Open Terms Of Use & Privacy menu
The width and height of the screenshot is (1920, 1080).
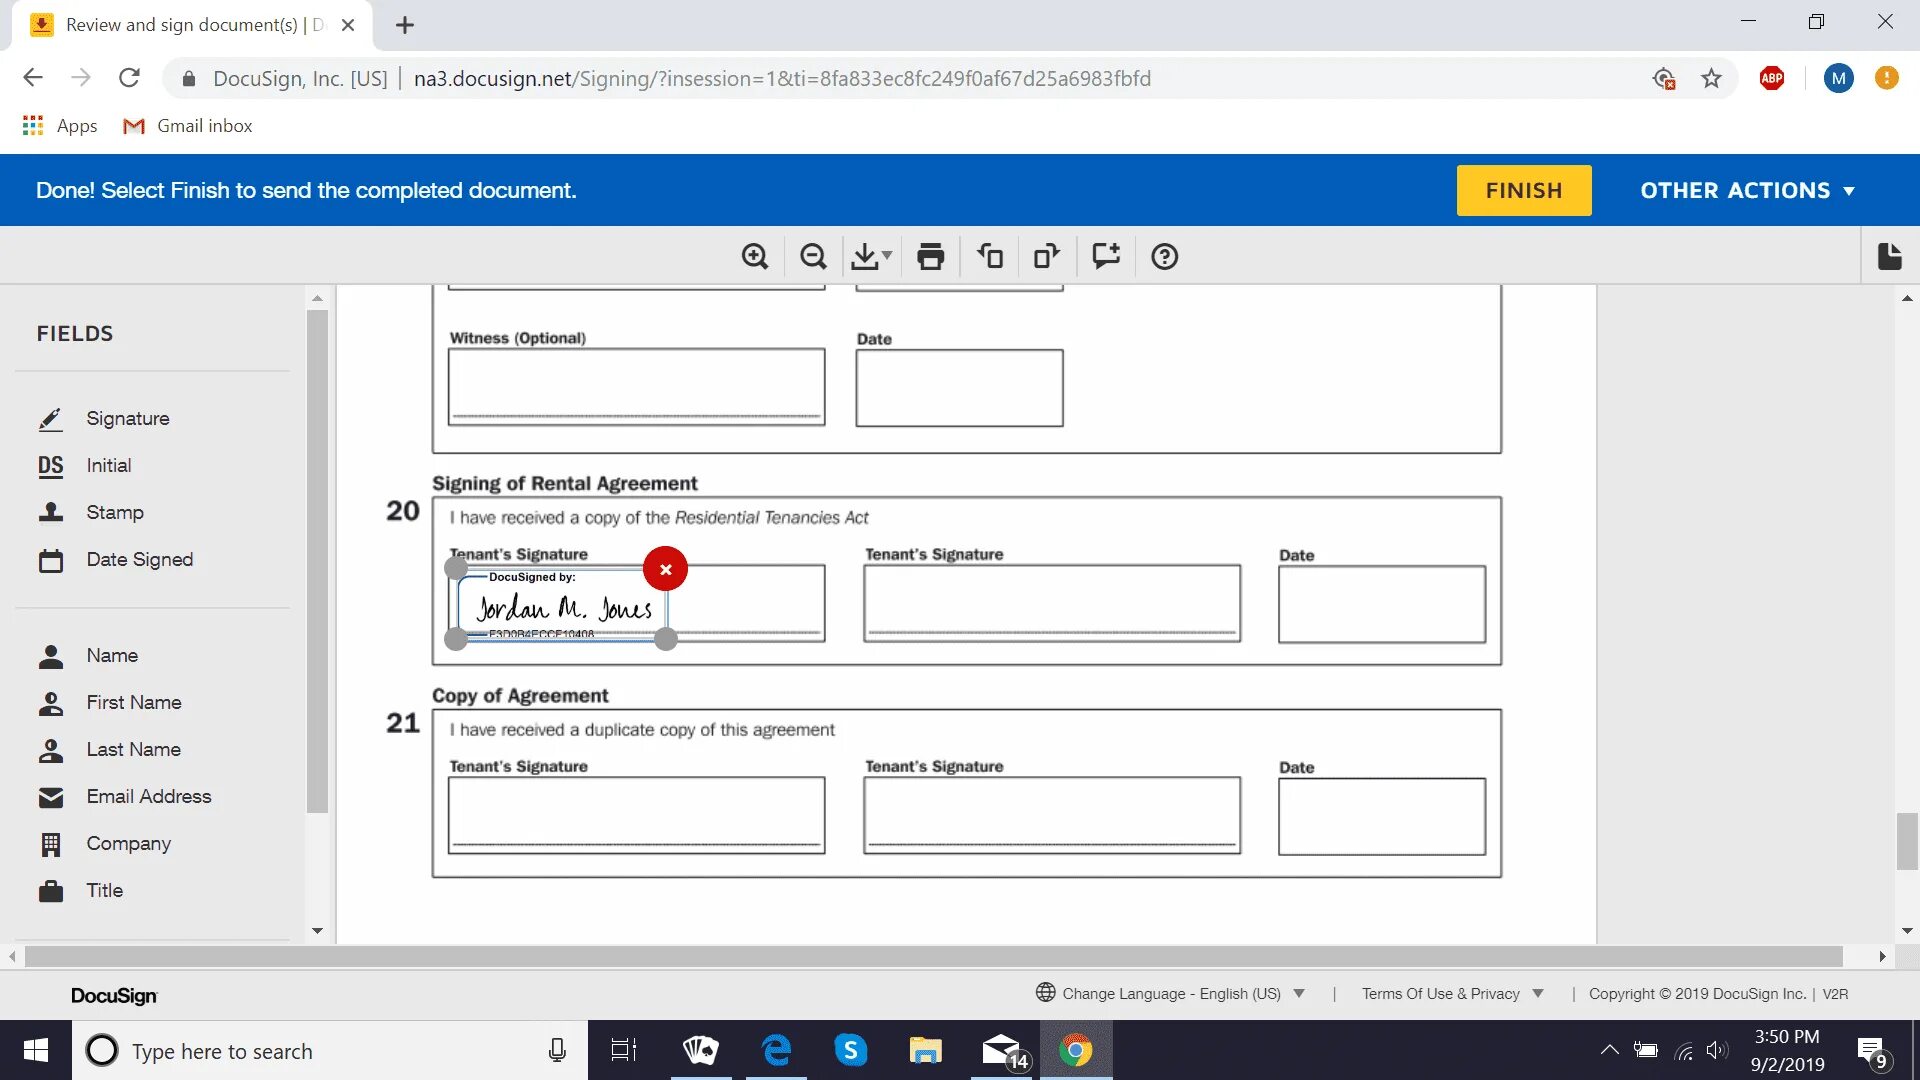1451,993
